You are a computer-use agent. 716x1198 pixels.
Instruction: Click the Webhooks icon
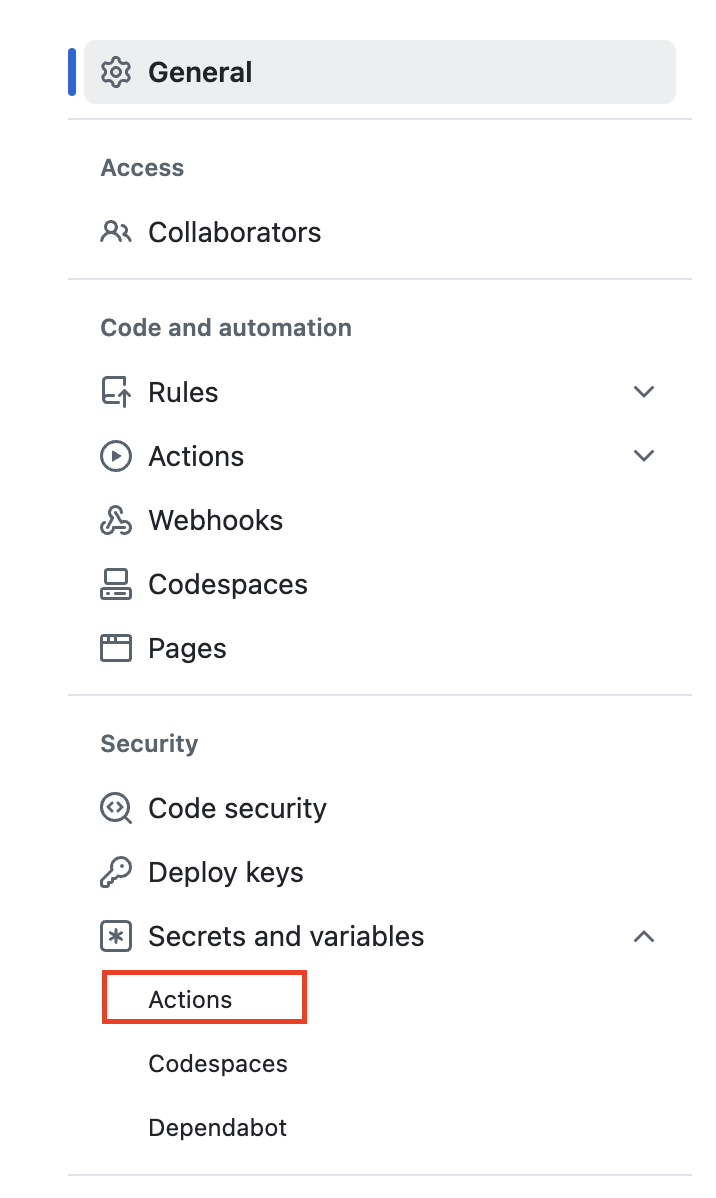pyautogui.click(x=116, y=520)
